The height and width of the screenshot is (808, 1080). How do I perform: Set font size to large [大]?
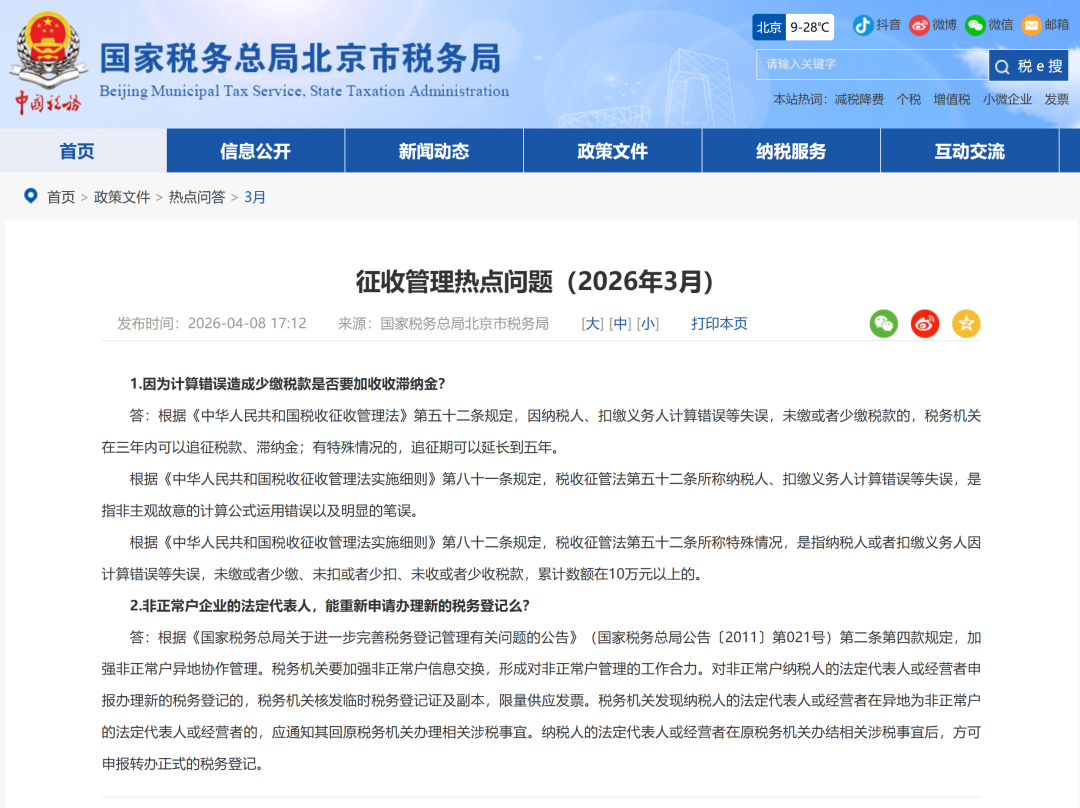tap(592, 323)
